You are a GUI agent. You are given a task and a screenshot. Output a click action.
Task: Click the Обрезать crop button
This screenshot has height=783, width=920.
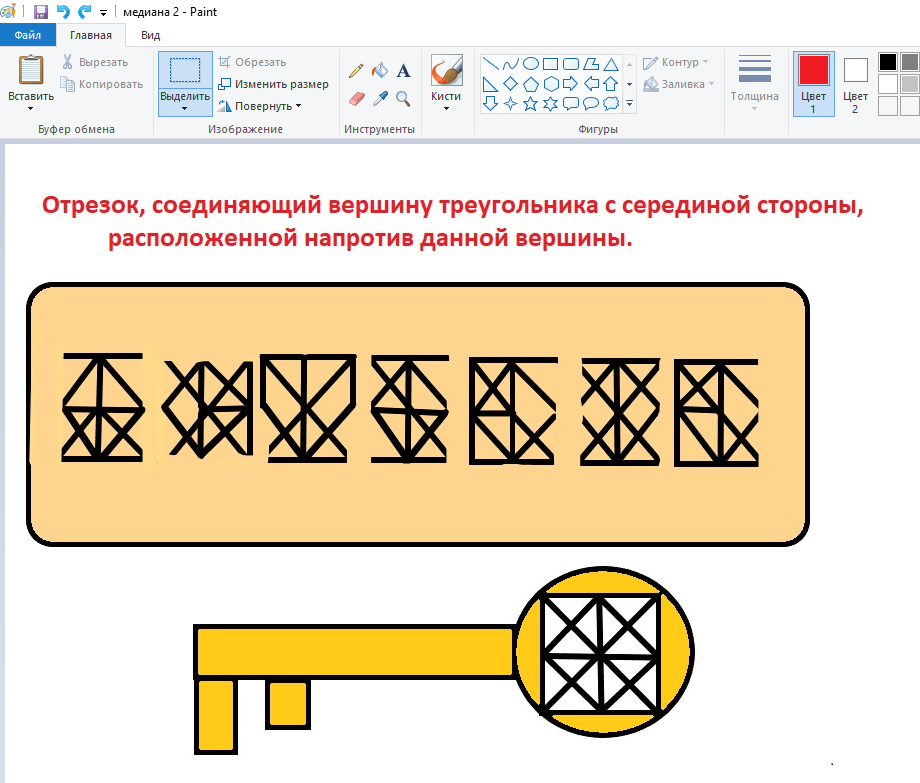coord(252,62)
